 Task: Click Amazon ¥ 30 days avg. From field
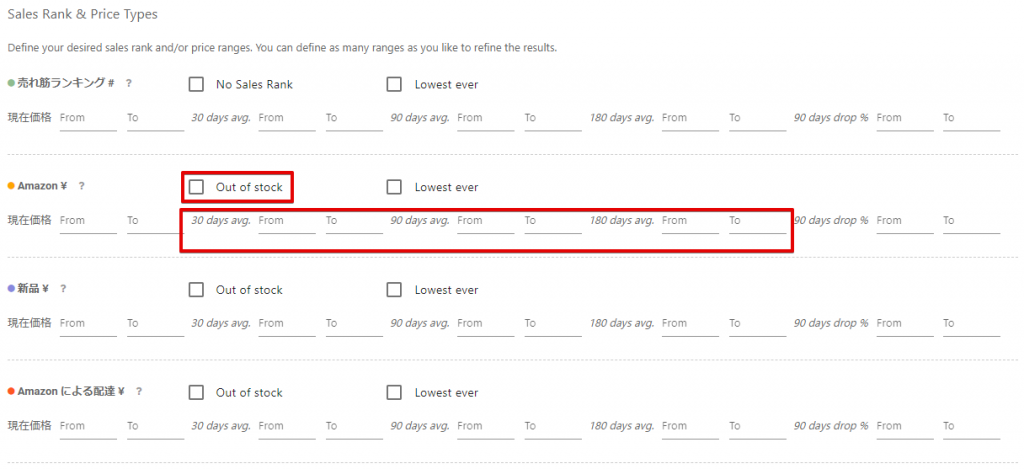[286, 221]
